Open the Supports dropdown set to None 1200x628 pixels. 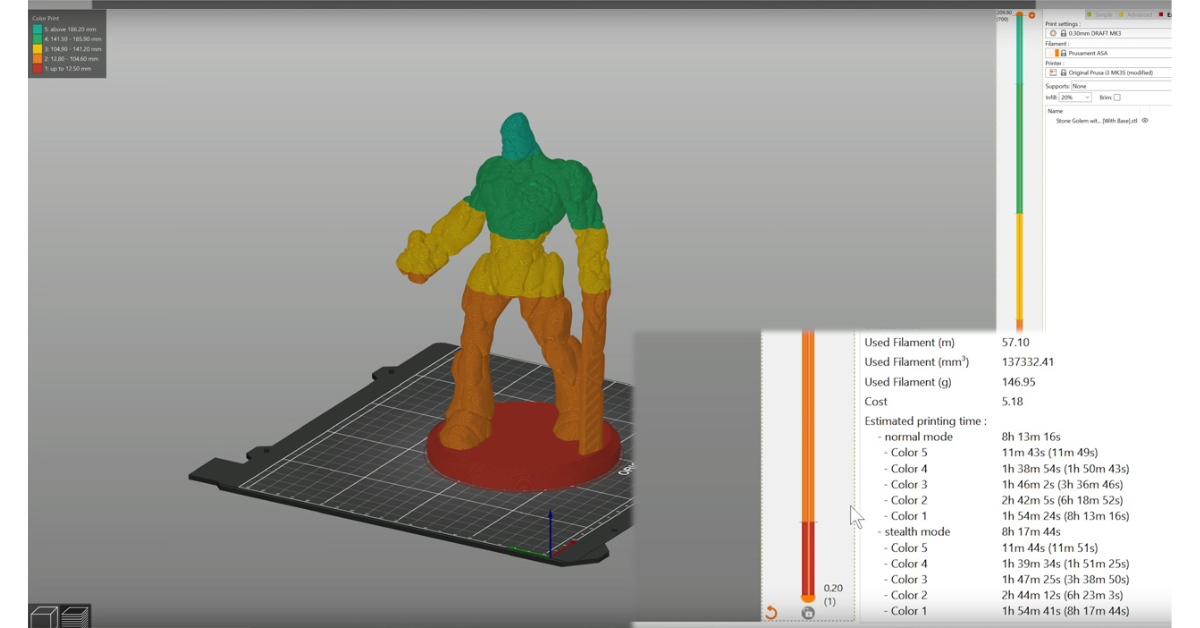(x=1120, y=86)
